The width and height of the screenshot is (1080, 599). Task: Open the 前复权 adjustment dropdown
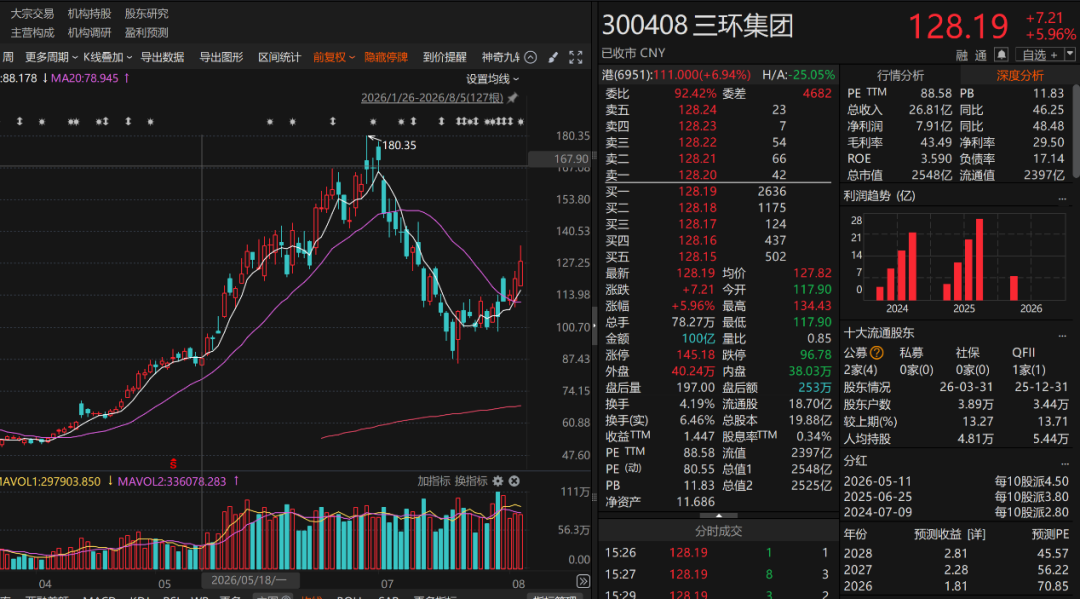tap(334, 57)
